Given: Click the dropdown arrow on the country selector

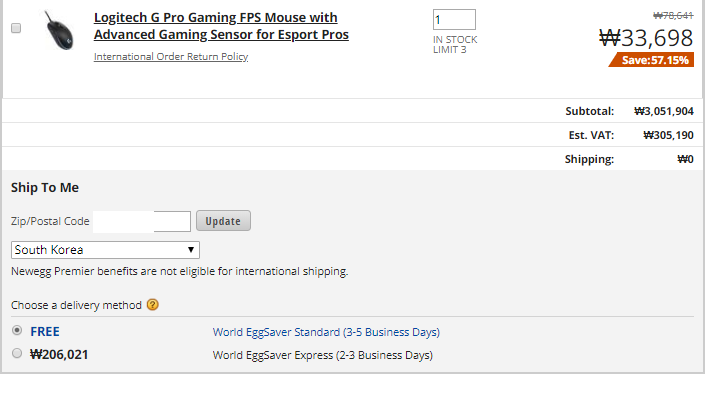Looking at the screenshot, I should 190,250.
